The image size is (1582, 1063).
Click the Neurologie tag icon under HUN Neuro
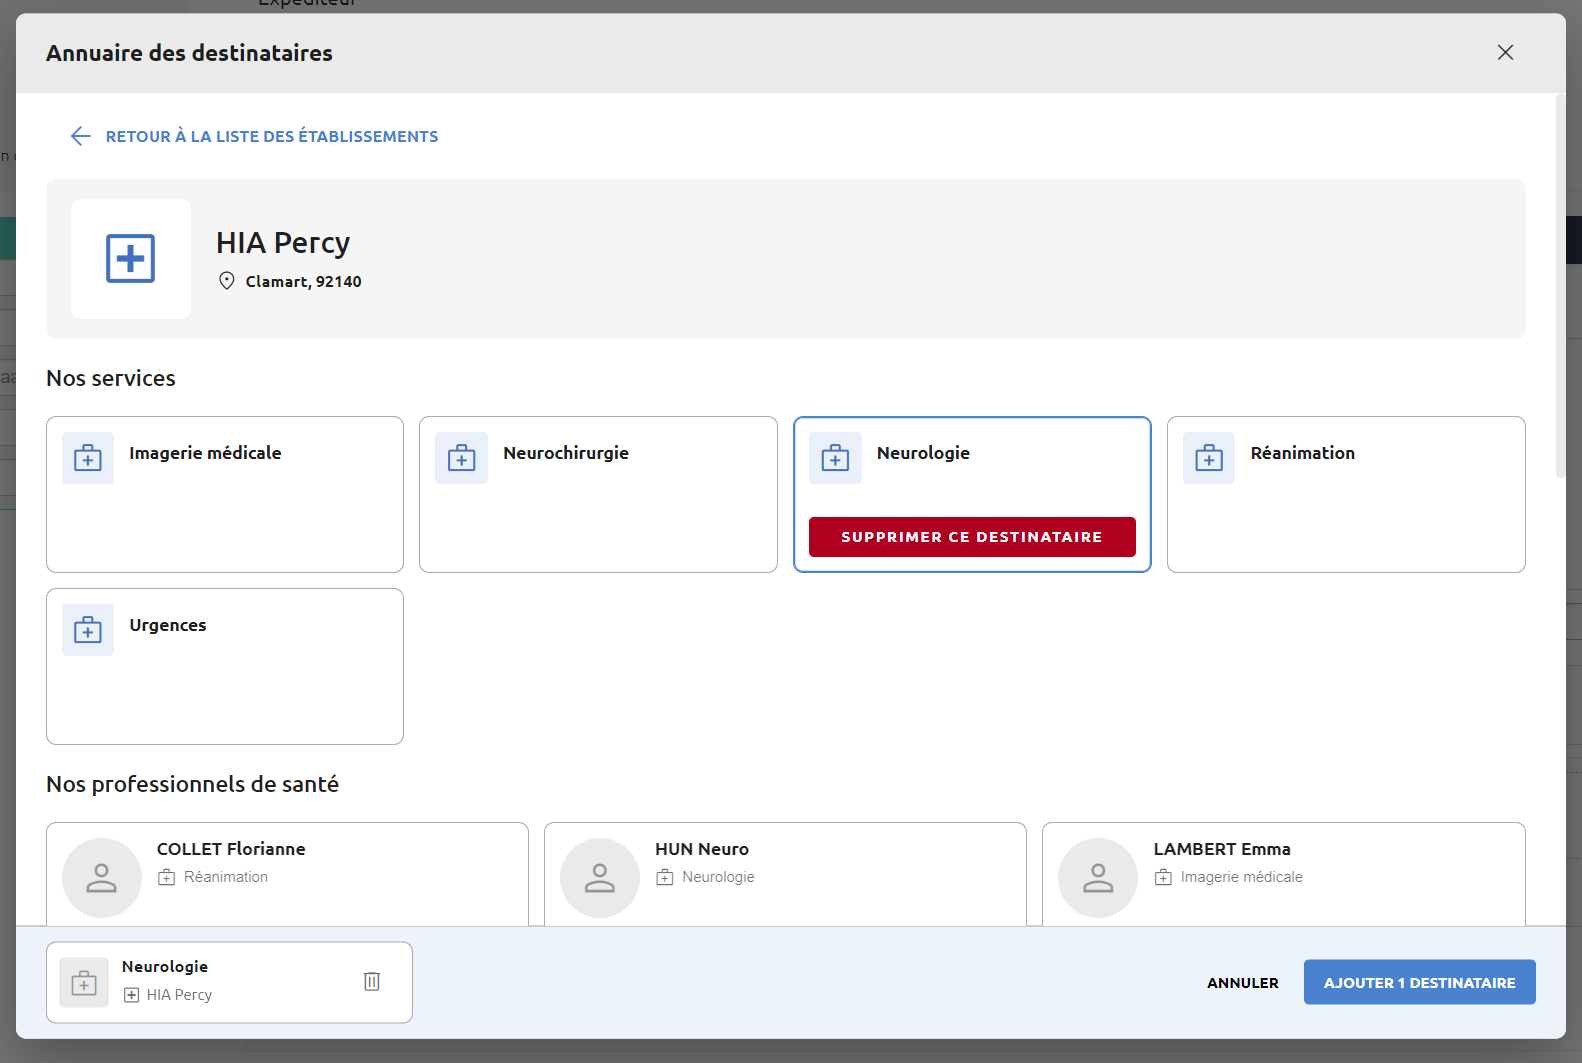pos(665,877)
